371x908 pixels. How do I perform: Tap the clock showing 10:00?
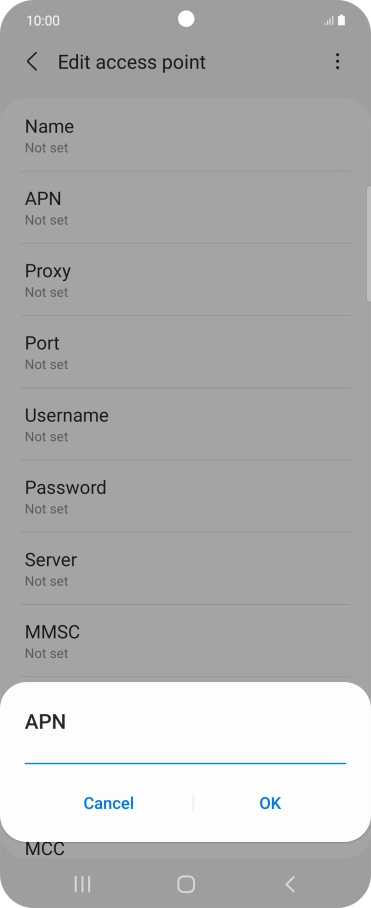[43, 21]
